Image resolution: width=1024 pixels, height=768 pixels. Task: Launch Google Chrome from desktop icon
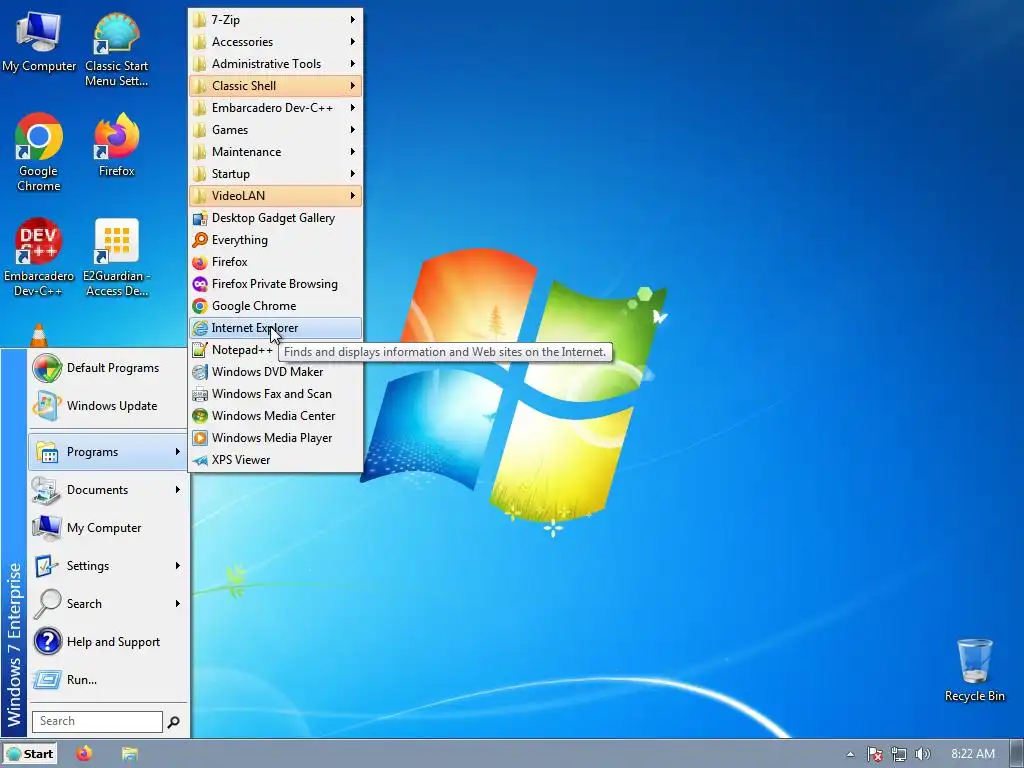(39, 152)
